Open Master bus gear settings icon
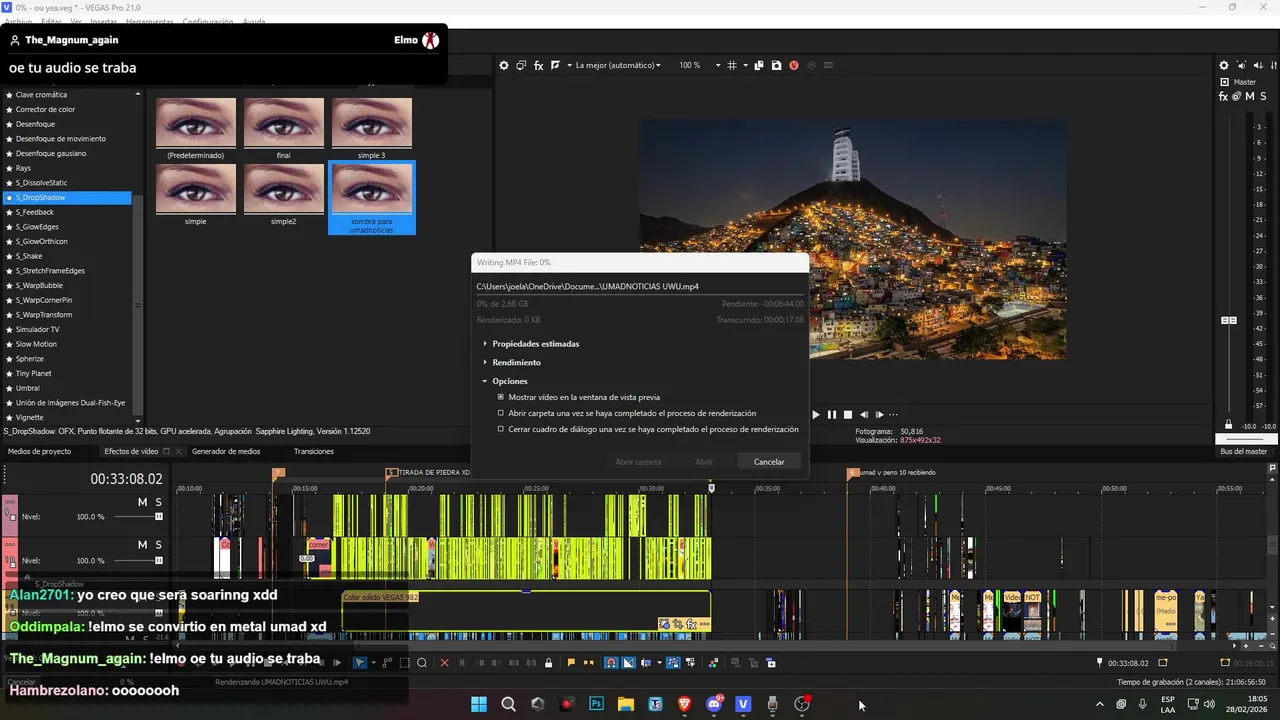Viewport: 1280px width, 720px height. [x=1224, y=65]
